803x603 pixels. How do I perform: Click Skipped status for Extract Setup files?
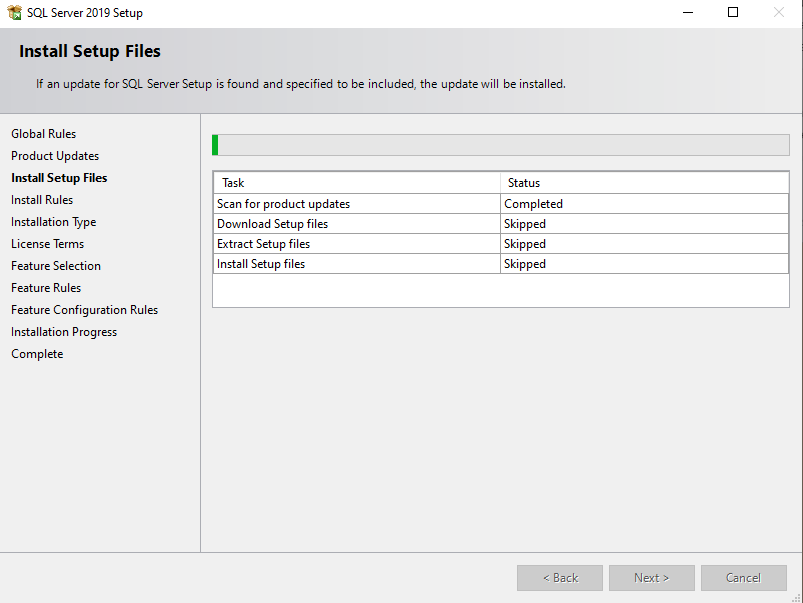click(644, 244)
